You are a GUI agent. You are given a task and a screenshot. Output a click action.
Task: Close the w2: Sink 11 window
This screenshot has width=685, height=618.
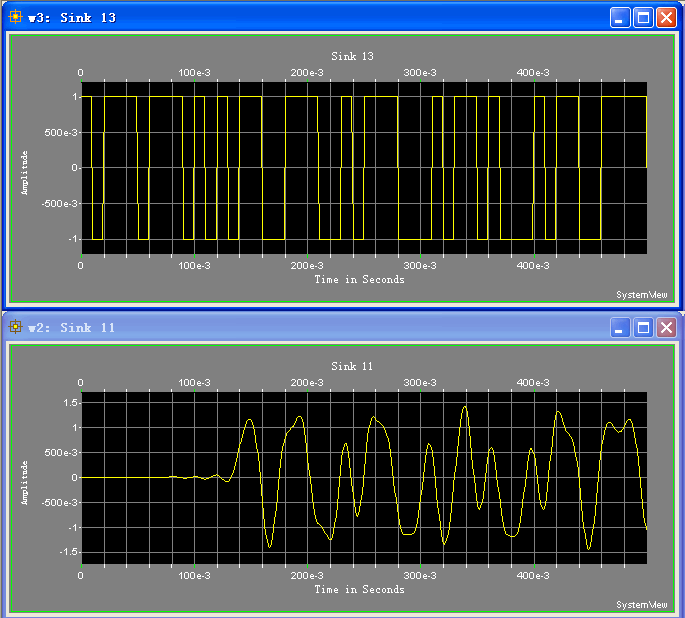pos(667,328)
